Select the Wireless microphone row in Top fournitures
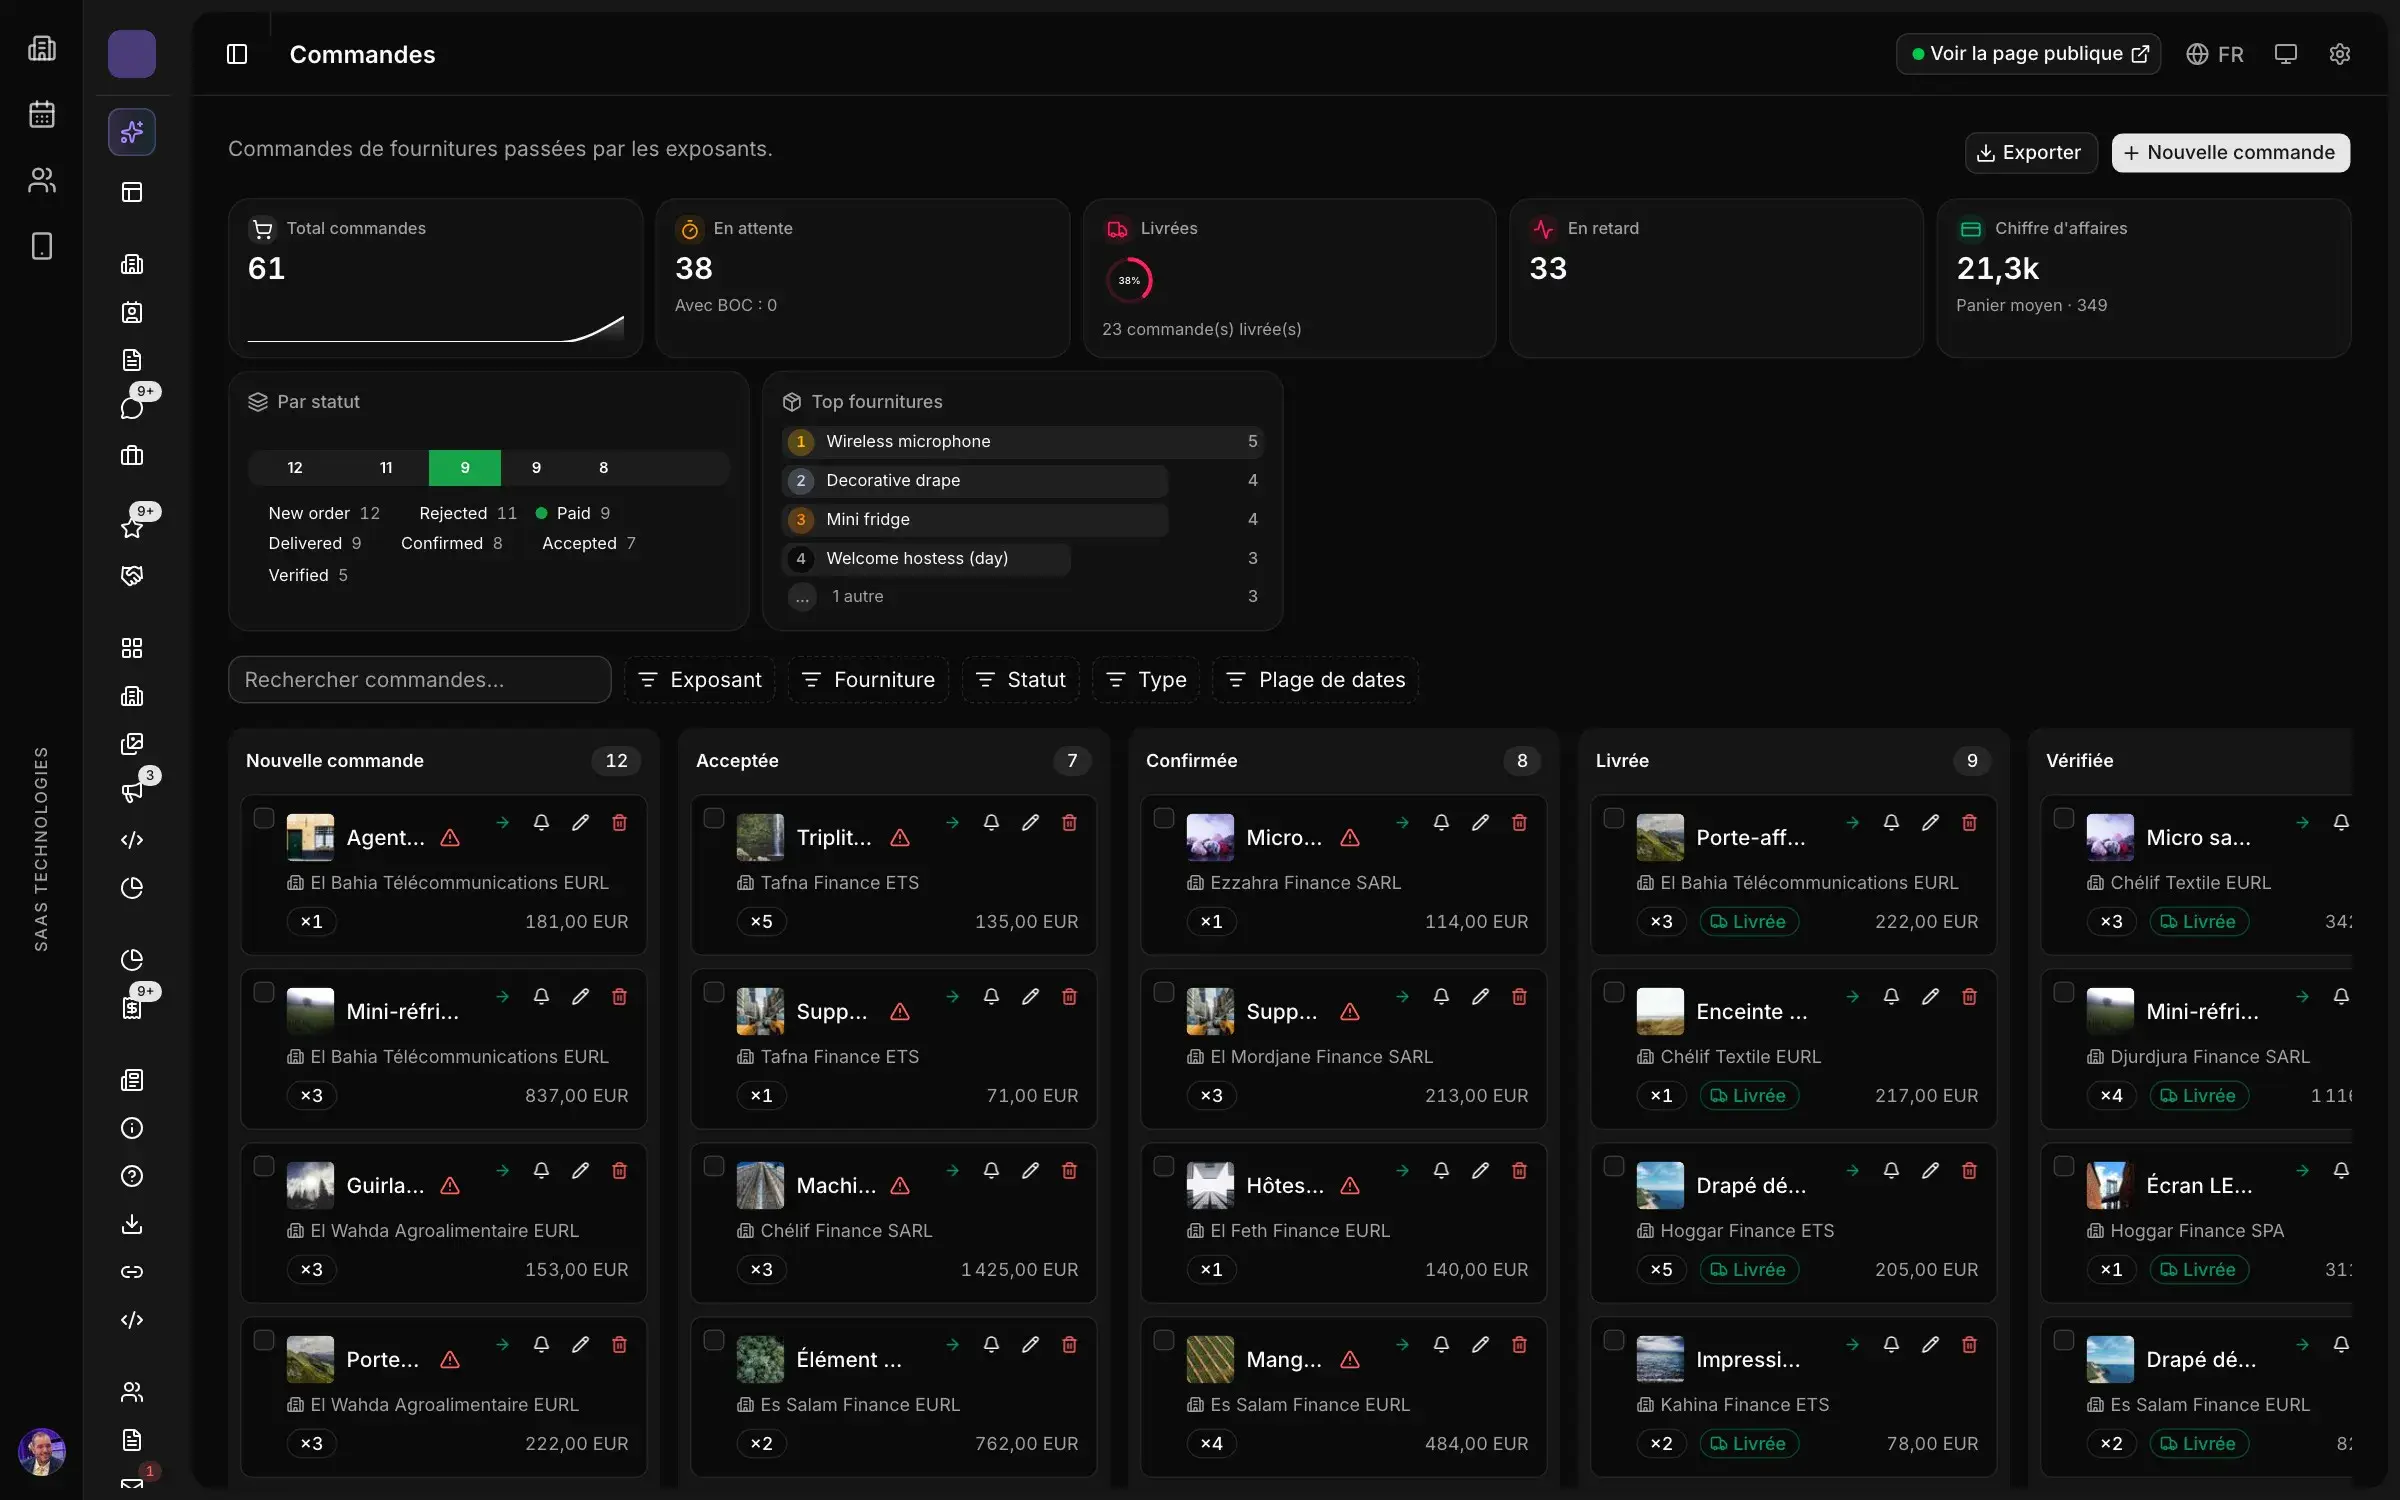Screen dimensions: 2400x1500 coord(1023,442)
